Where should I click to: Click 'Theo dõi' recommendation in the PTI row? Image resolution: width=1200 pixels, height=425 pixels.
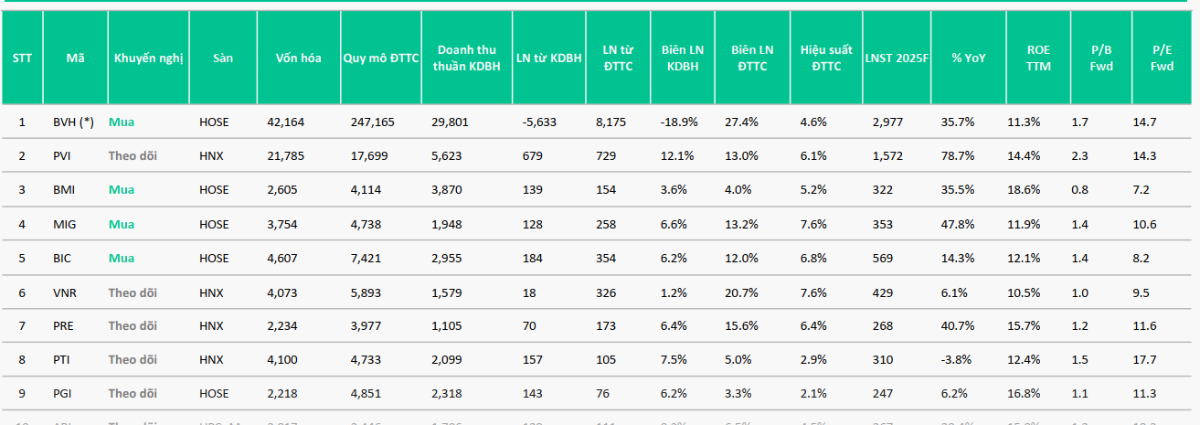(x=132, y=360)
